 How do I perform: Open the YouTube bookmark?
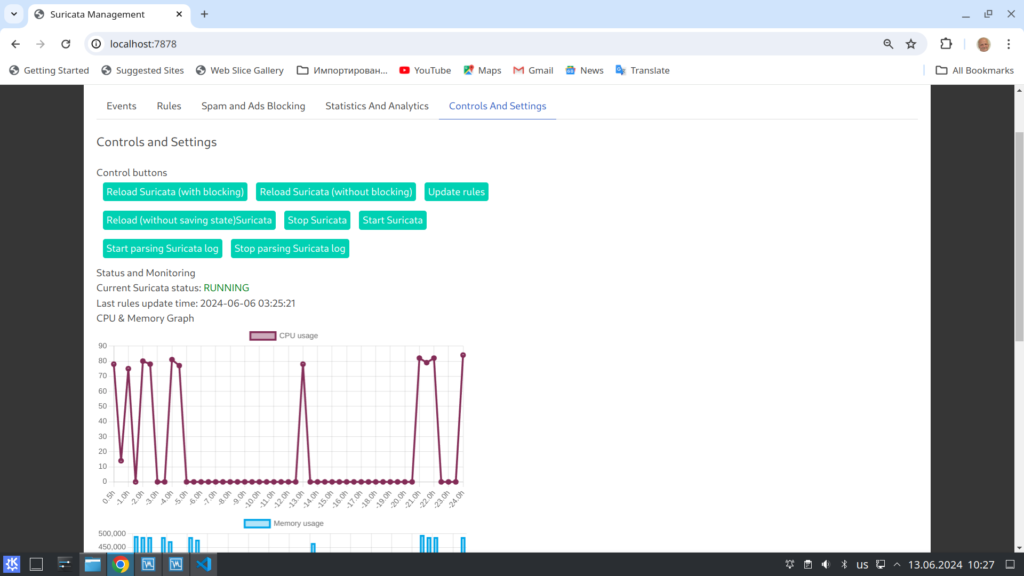tap(425, 71)
